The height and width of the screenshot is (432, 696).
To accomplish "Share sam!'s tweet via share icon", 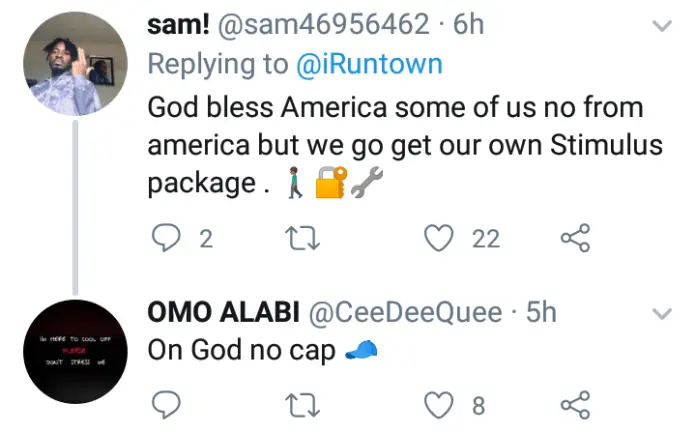I will pos(575,238).
